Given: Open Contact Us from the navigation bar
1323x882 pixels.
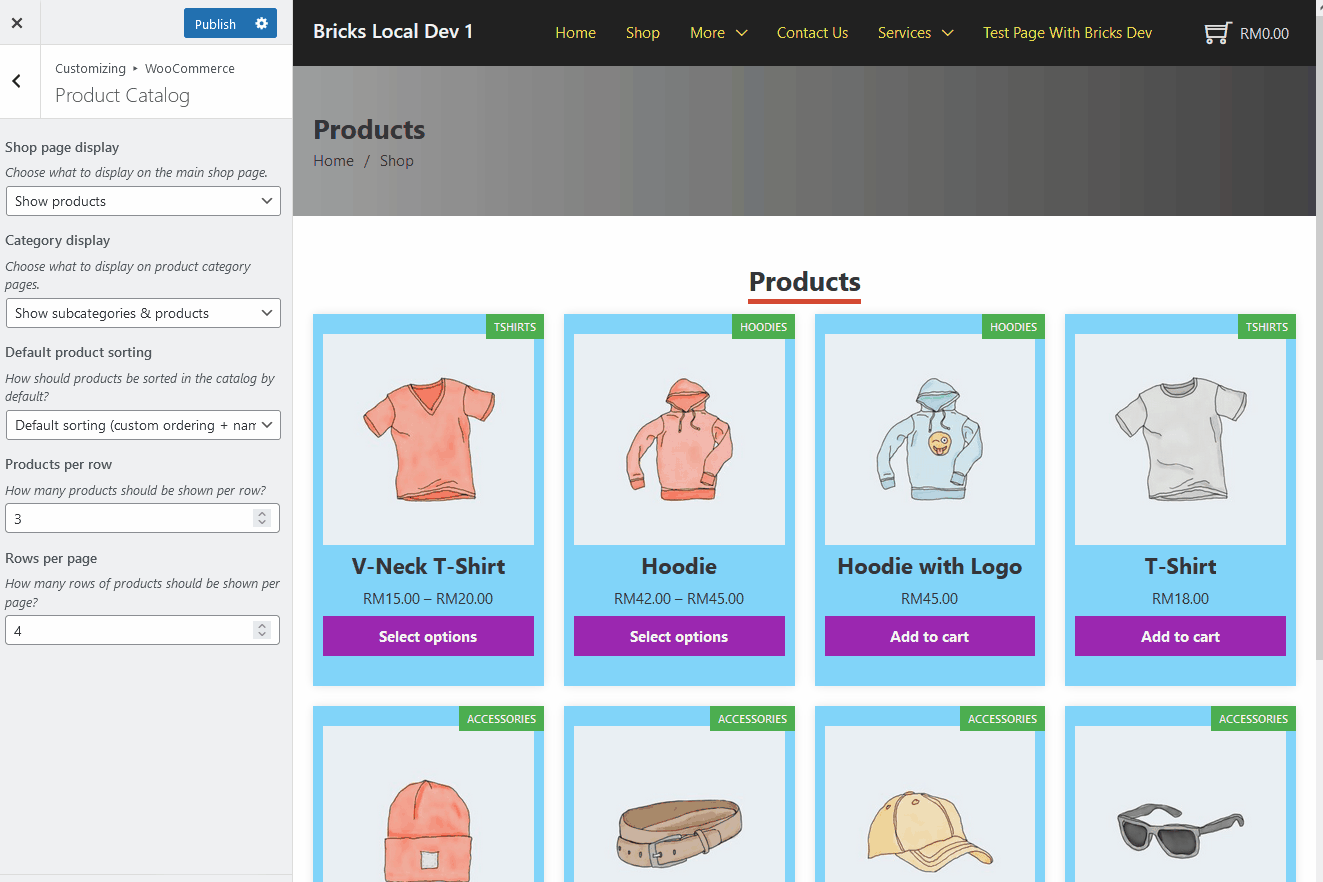Looking at the screenshot, I should click(x=812, y=33).
